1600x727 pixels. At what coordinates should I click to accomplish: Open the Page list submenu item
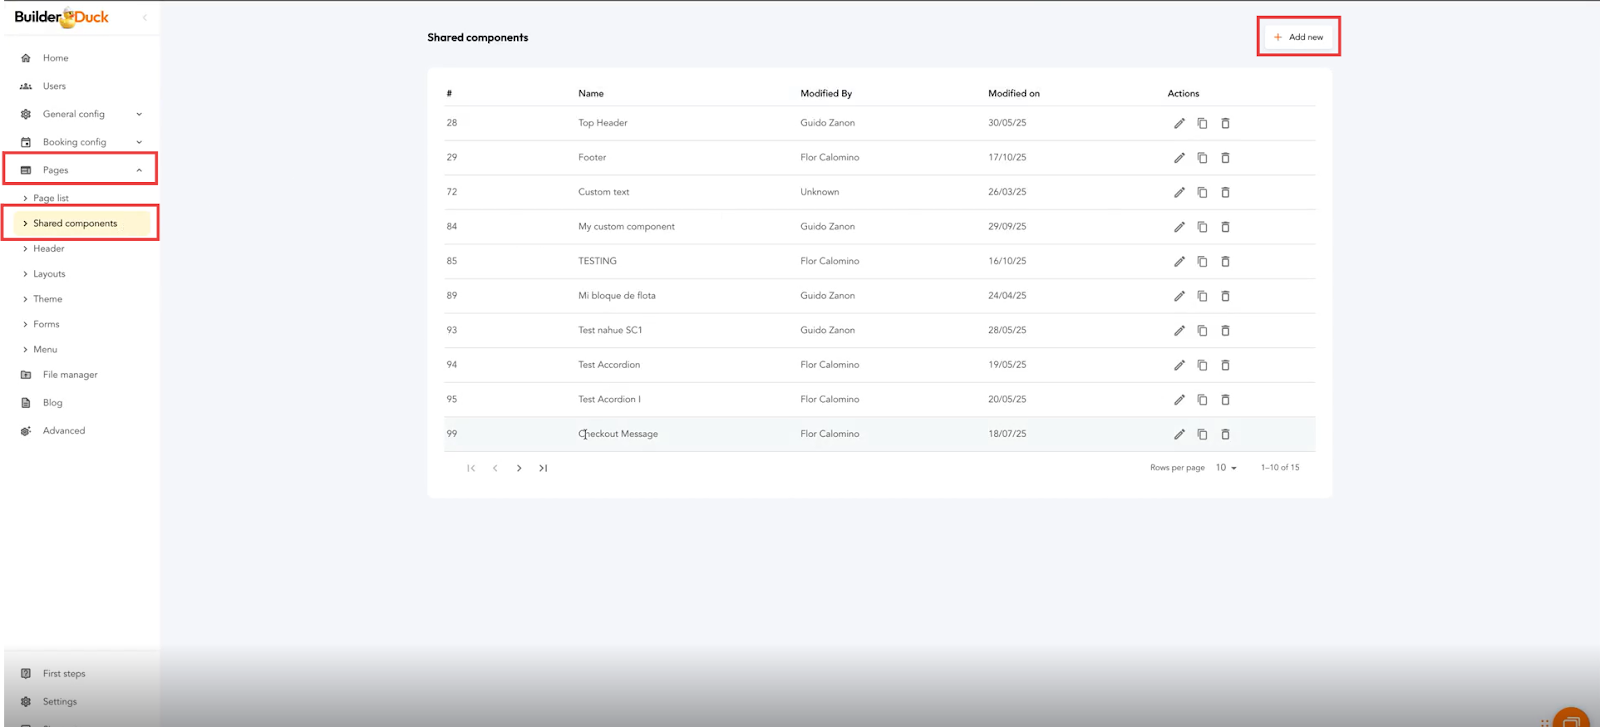[51, 198]
